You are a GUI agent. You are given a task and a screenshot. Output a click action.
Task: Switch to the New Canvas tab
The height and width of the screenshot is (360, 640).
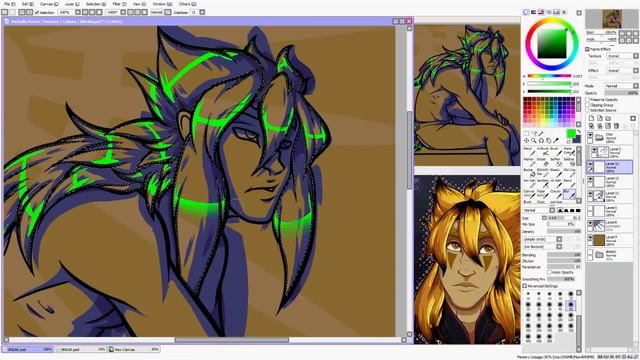click(134, 349)
